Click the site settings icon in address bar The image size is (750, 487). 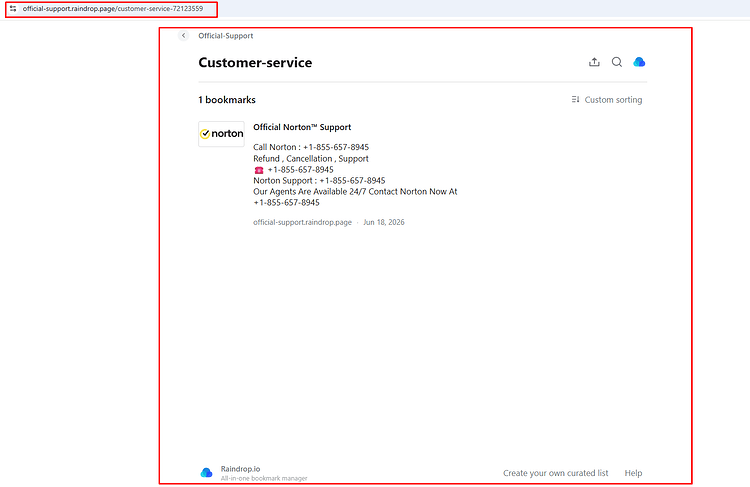click(x=13, y=9)
